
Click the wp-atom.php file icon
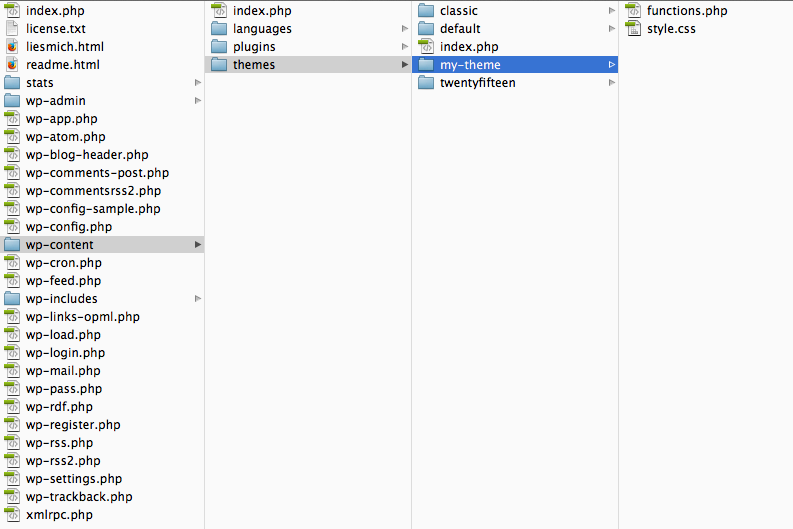(12, 137)
